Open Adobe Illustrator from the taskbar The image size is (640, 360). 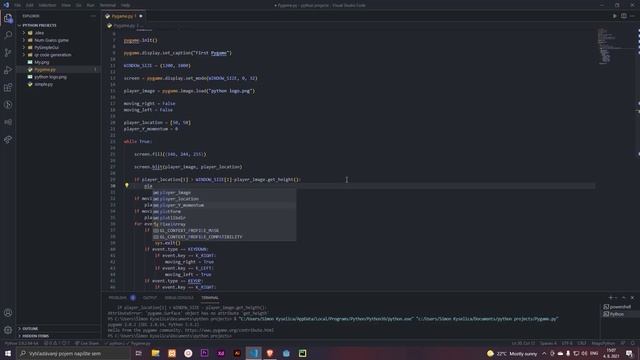pyautogui.click(x=237, y=353)
